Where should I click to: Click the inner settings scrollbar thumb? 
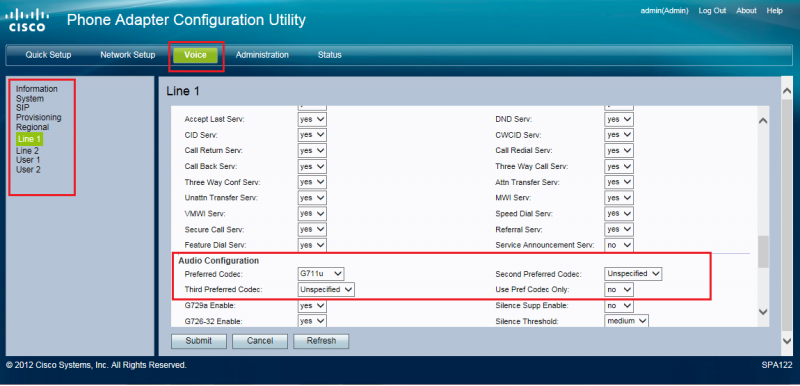[763, 252]
